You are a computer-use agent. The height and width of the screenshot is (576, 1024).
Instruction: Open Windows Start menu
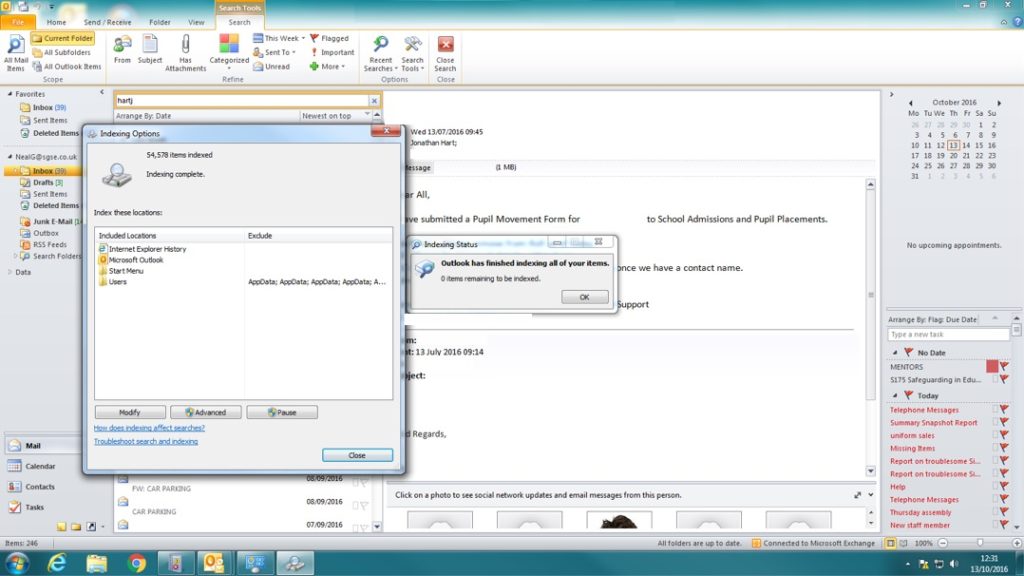coord(17,562)
